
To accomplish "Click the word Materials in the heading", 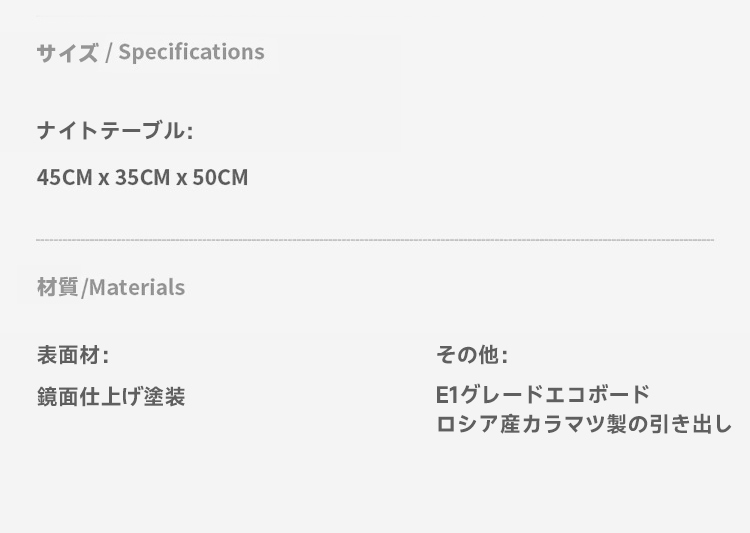I will click(x=137, y=288).
